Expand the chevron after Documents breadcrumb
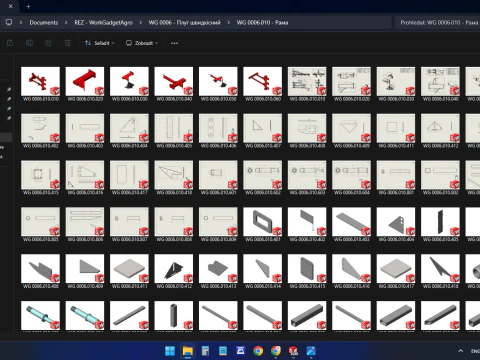The width and height of the screenshot is (480, 360). [x=66, y=22]
